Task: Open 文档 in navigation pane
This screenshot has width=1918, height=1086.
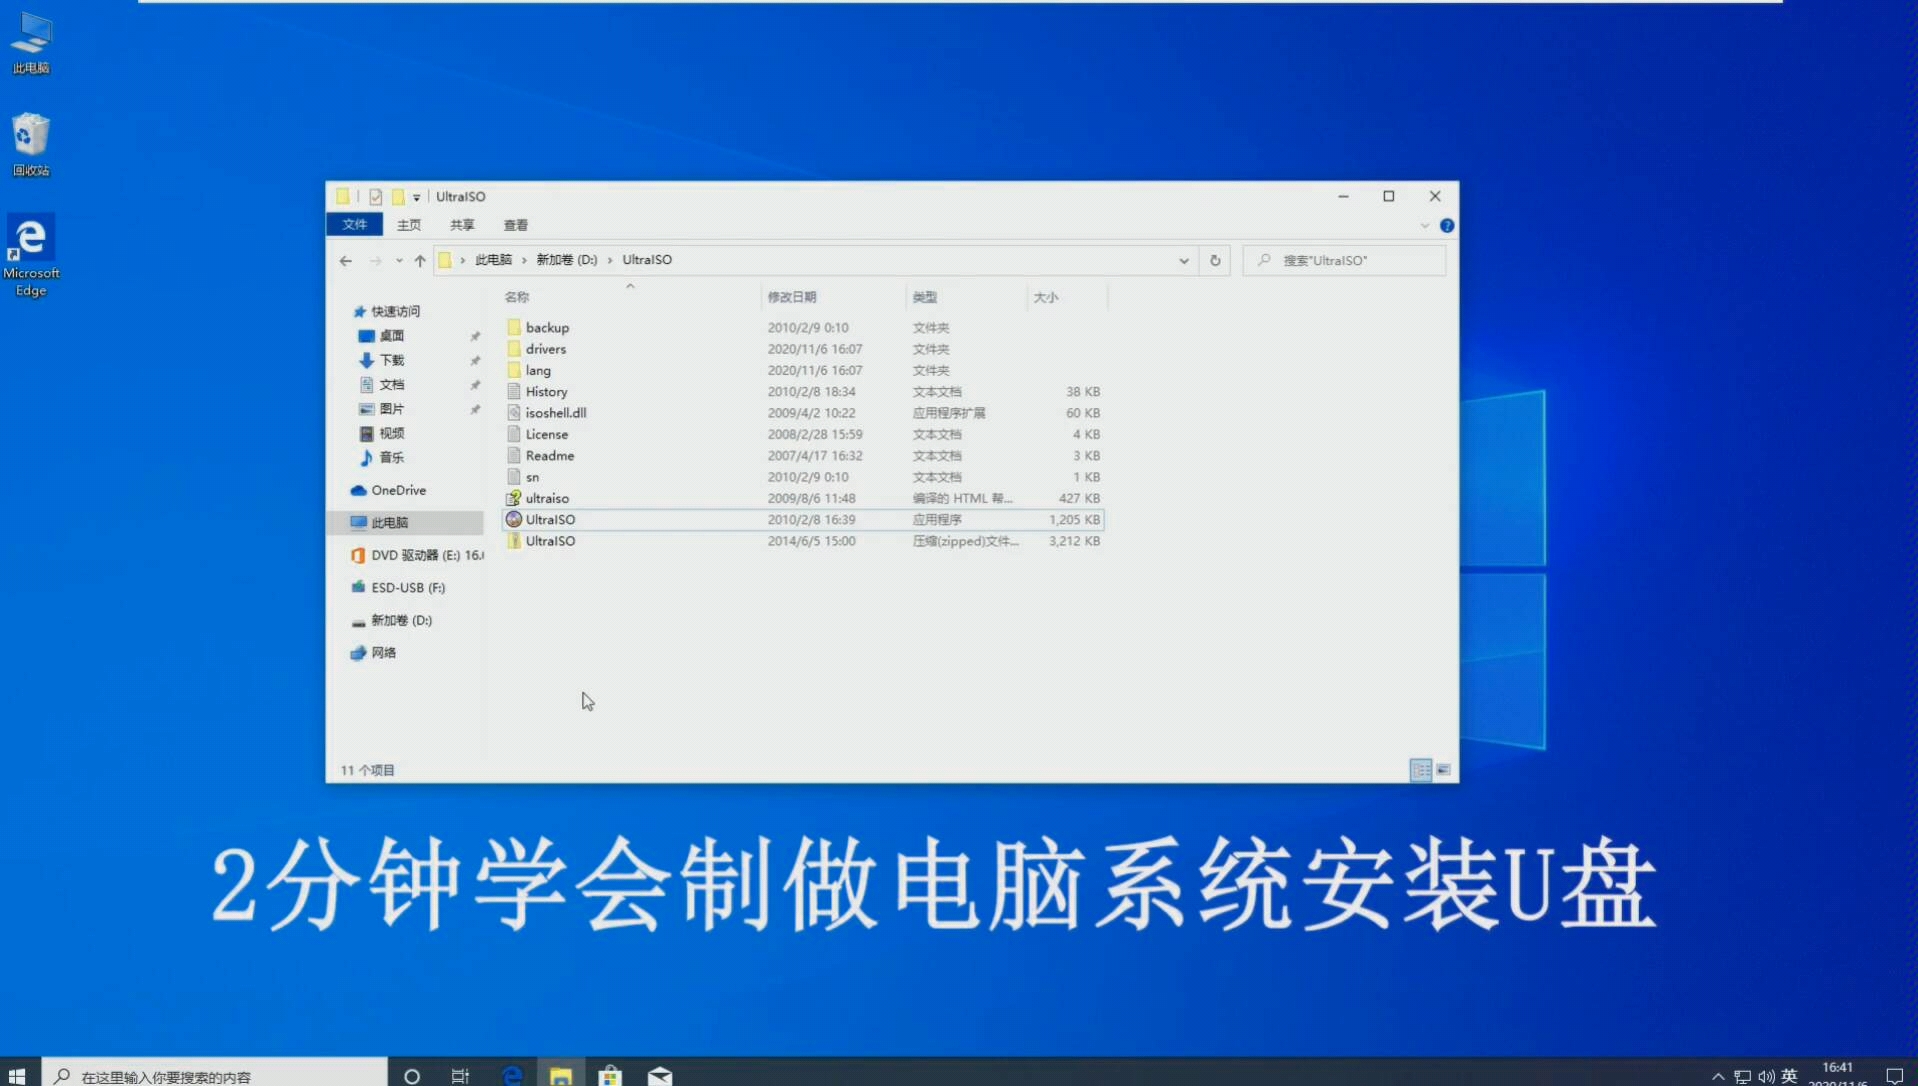Action: pyautogui.click(x=391, y=385)
